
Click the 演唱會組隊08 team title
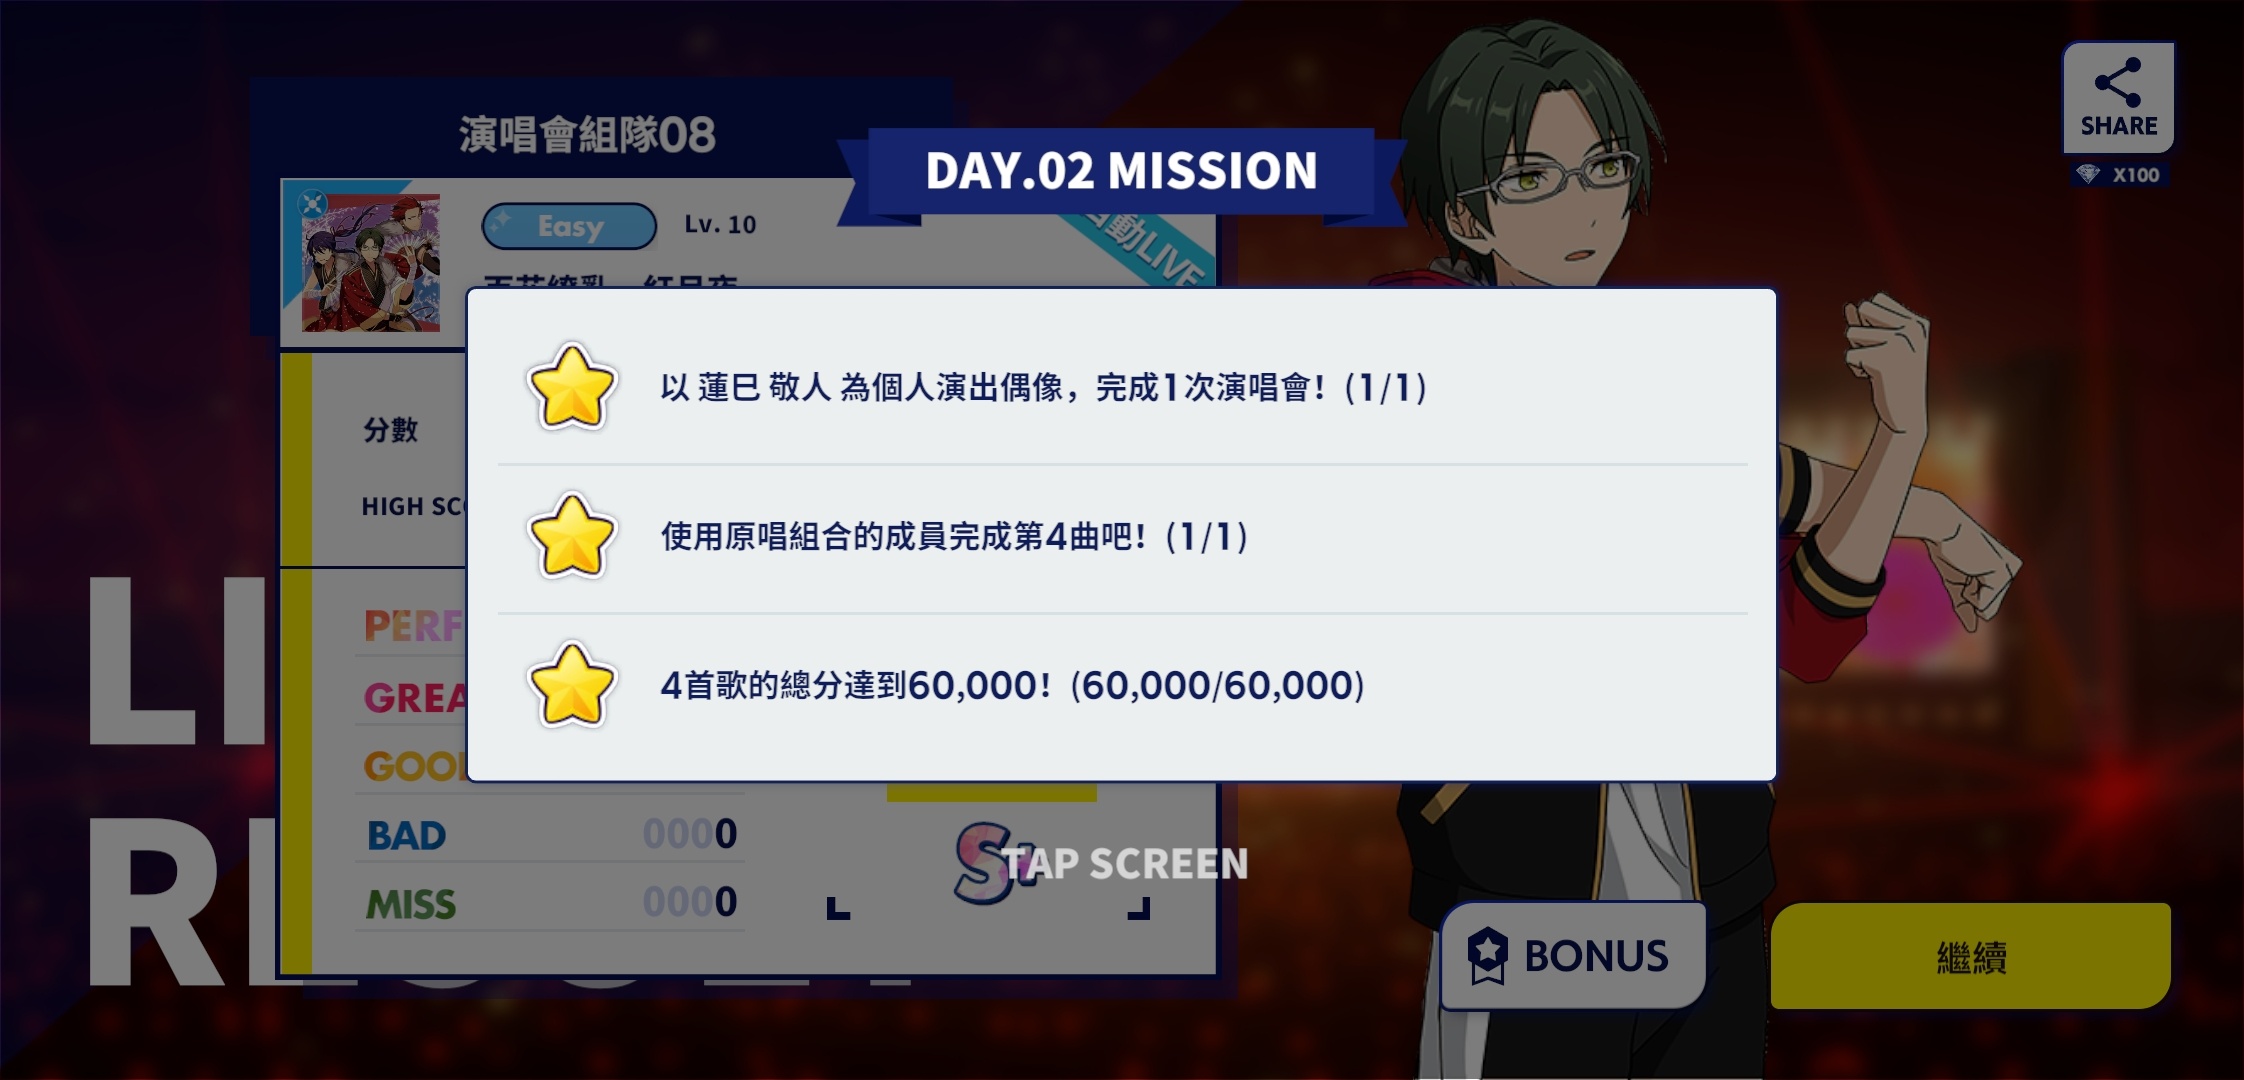587,135
